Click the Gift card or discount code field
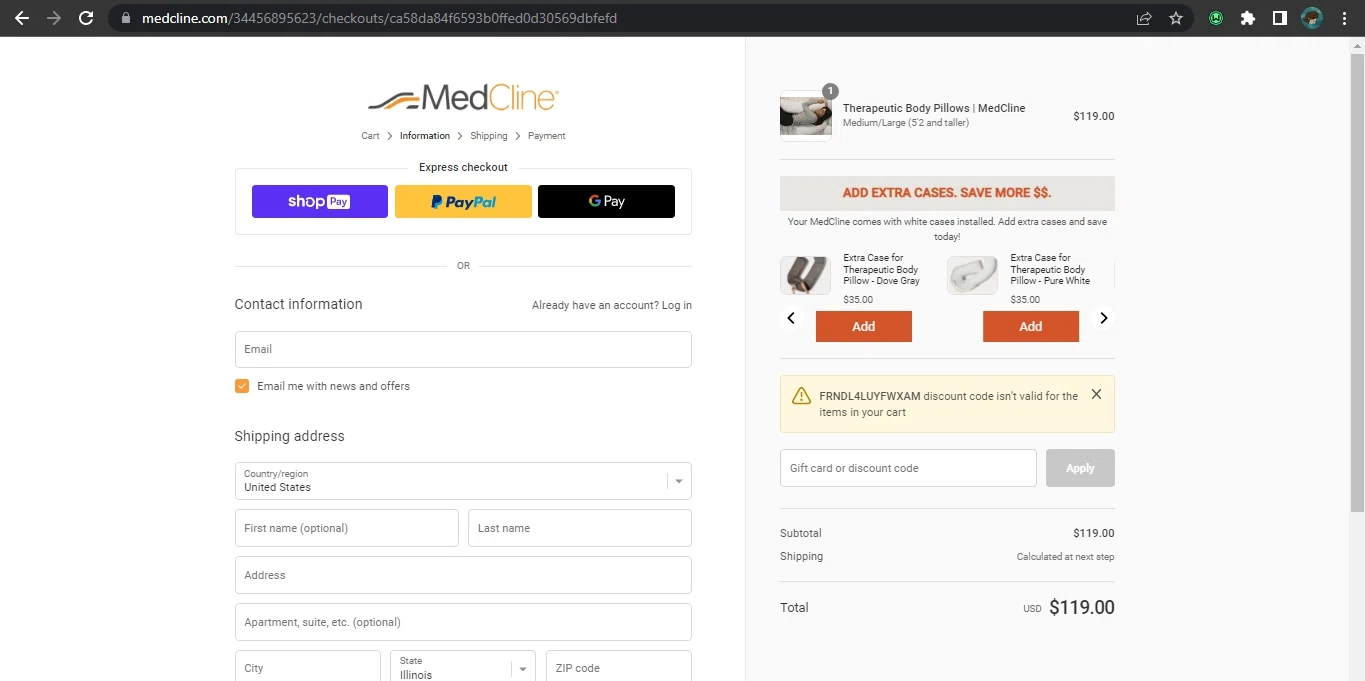Screen dimensions: 1365x681 click(908, 468)
